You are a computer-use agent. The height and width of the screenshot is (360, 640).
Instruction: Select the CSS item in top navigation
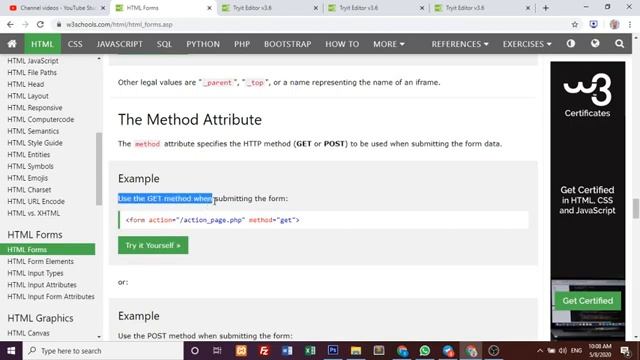coord(75,44)
